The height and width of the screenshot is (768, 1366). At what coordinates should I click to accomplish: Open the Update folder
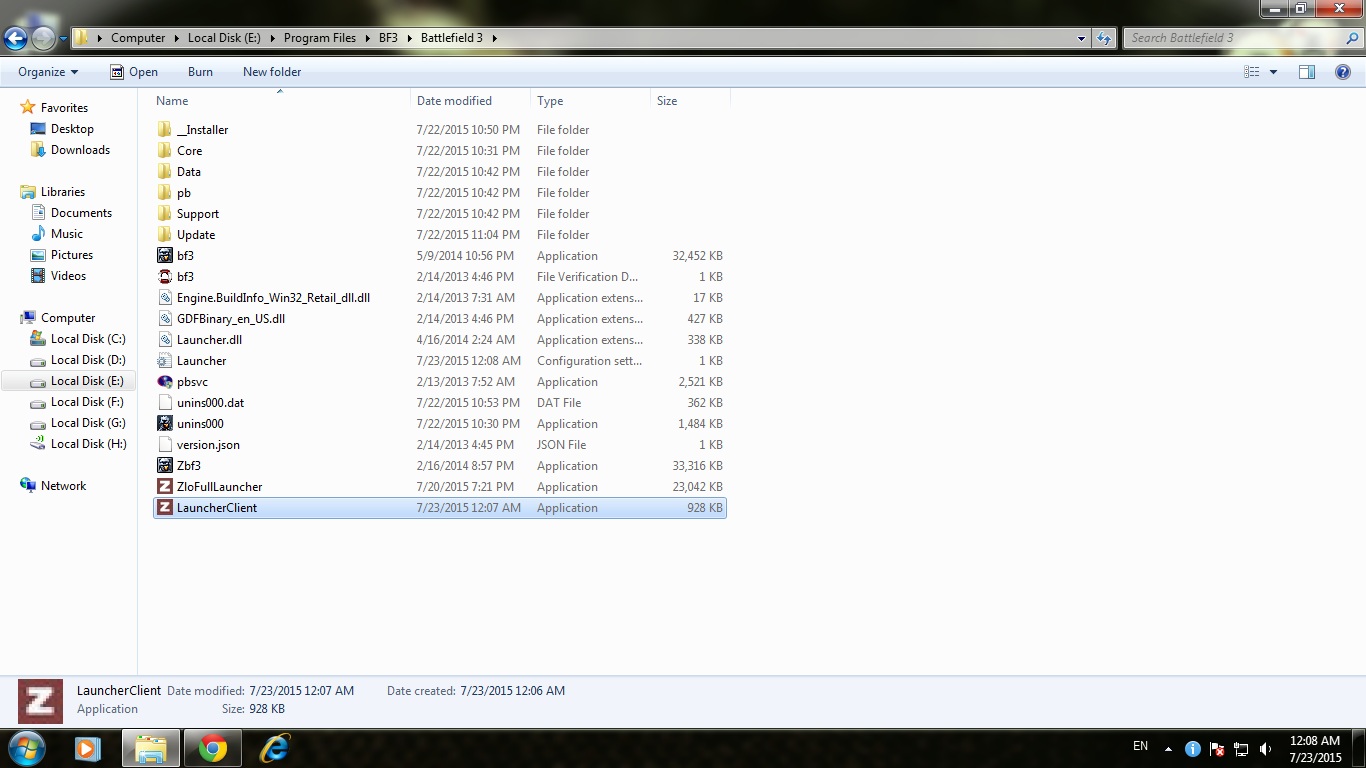[196, 235]
